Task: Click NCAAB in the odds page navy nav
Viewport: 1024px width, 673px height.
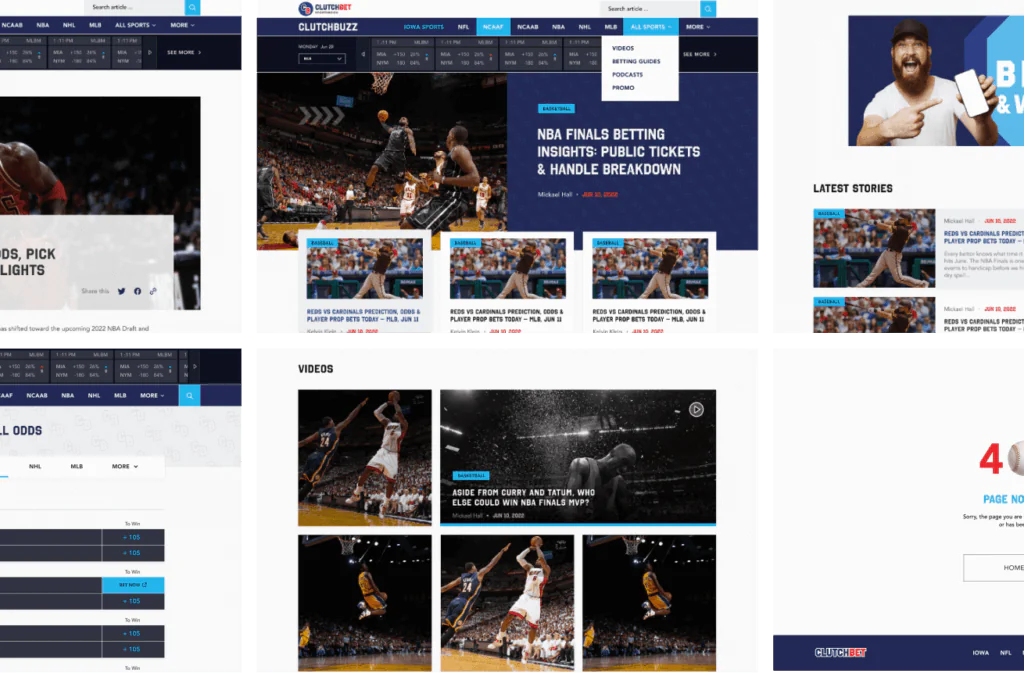Action: click(37, 396)
